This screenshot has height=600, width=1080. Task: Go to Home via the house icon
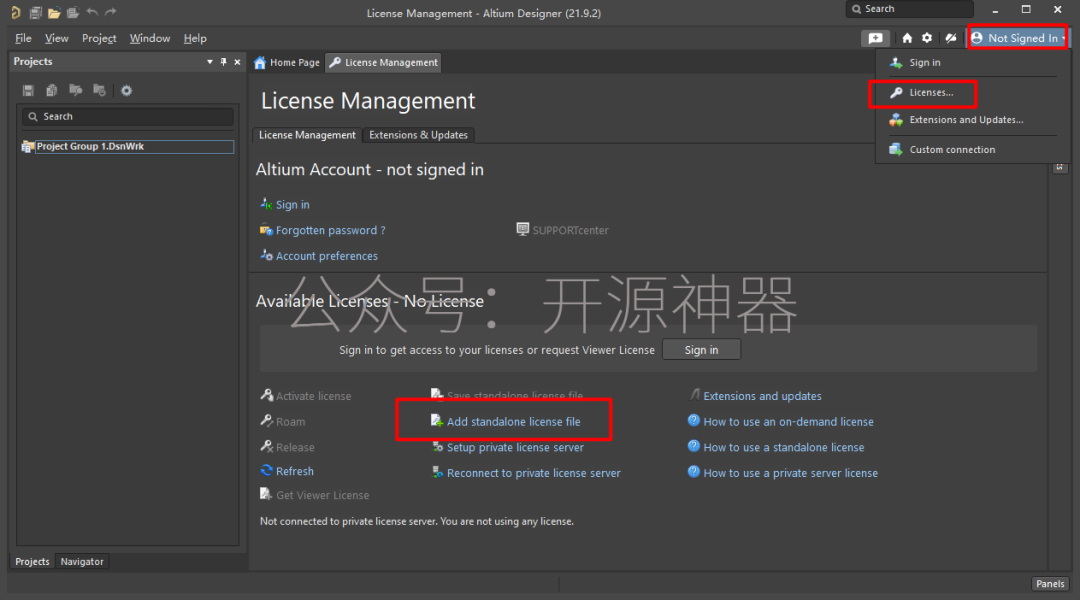907,39
